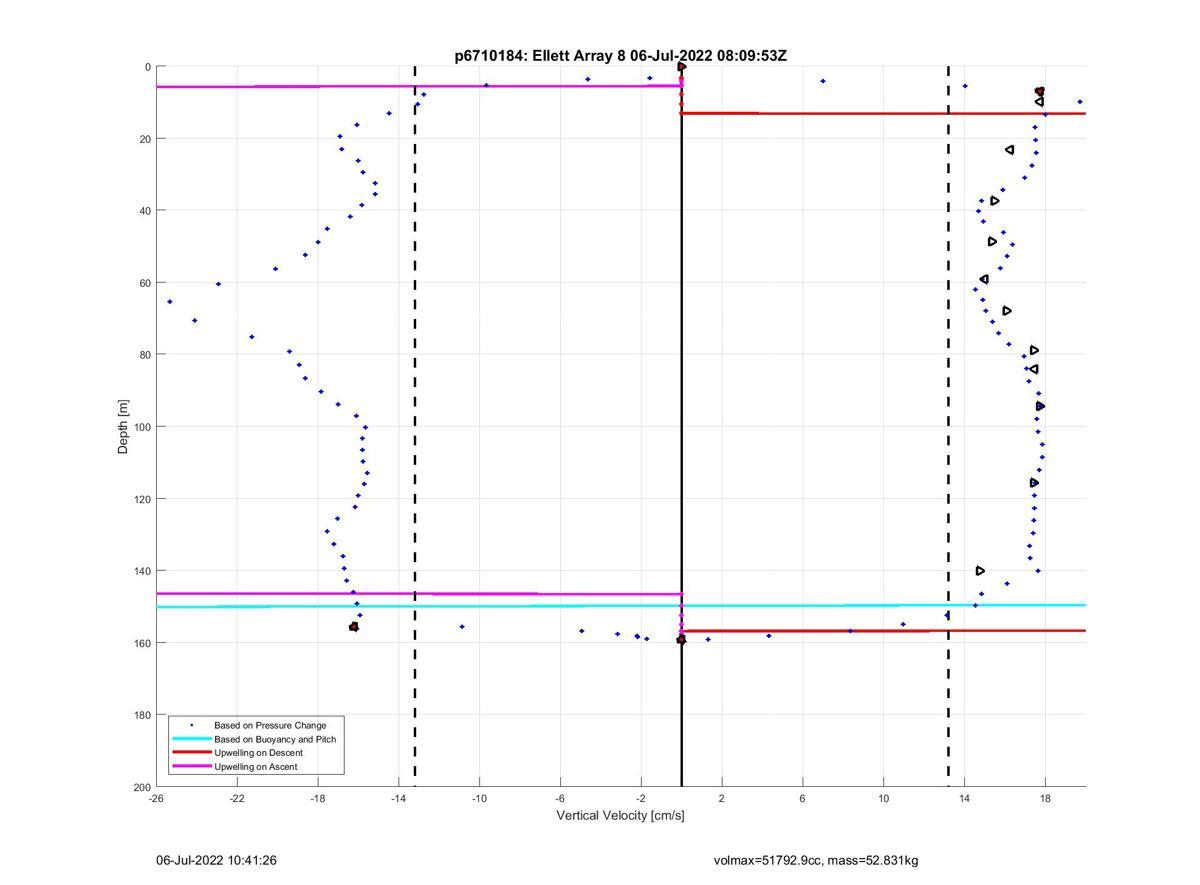Click the red line sample in legend
This screenshot has height=885, width=1200.
(x=191, y=753)
